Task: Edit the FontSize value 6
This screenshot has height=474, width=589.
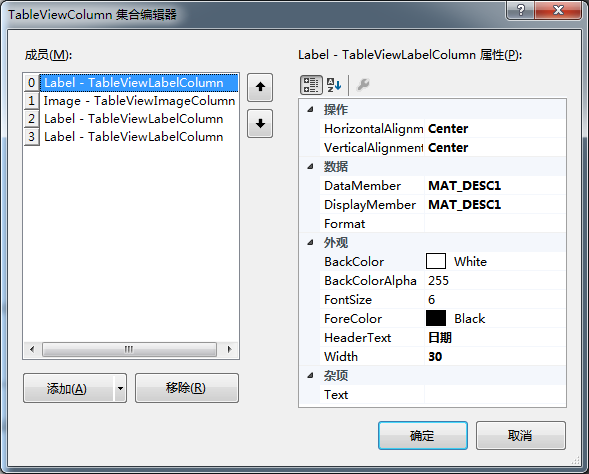Action: pos(495,299)
